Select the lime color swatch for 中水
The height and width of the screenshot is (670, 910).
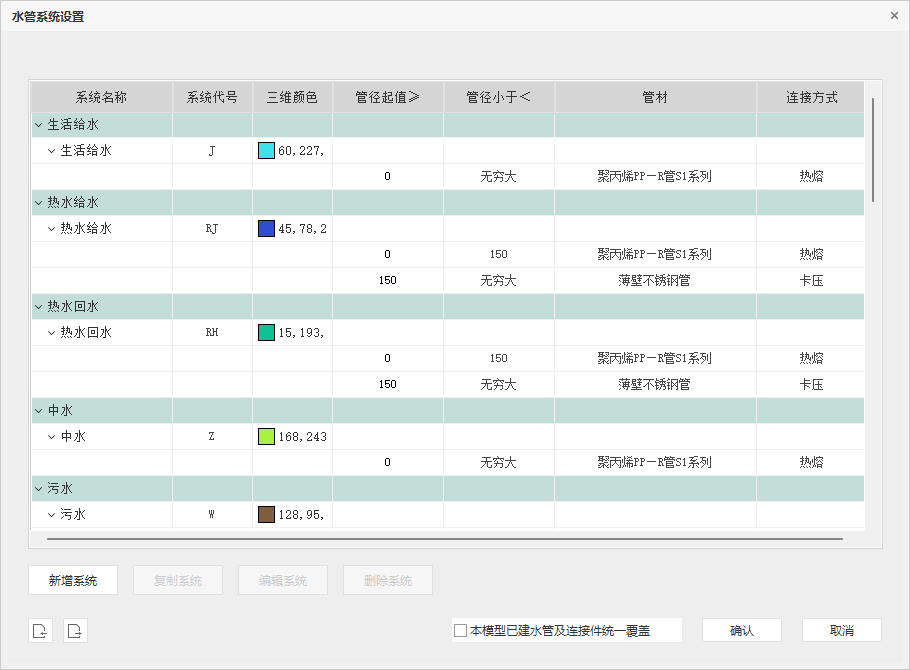click(266, 437)
